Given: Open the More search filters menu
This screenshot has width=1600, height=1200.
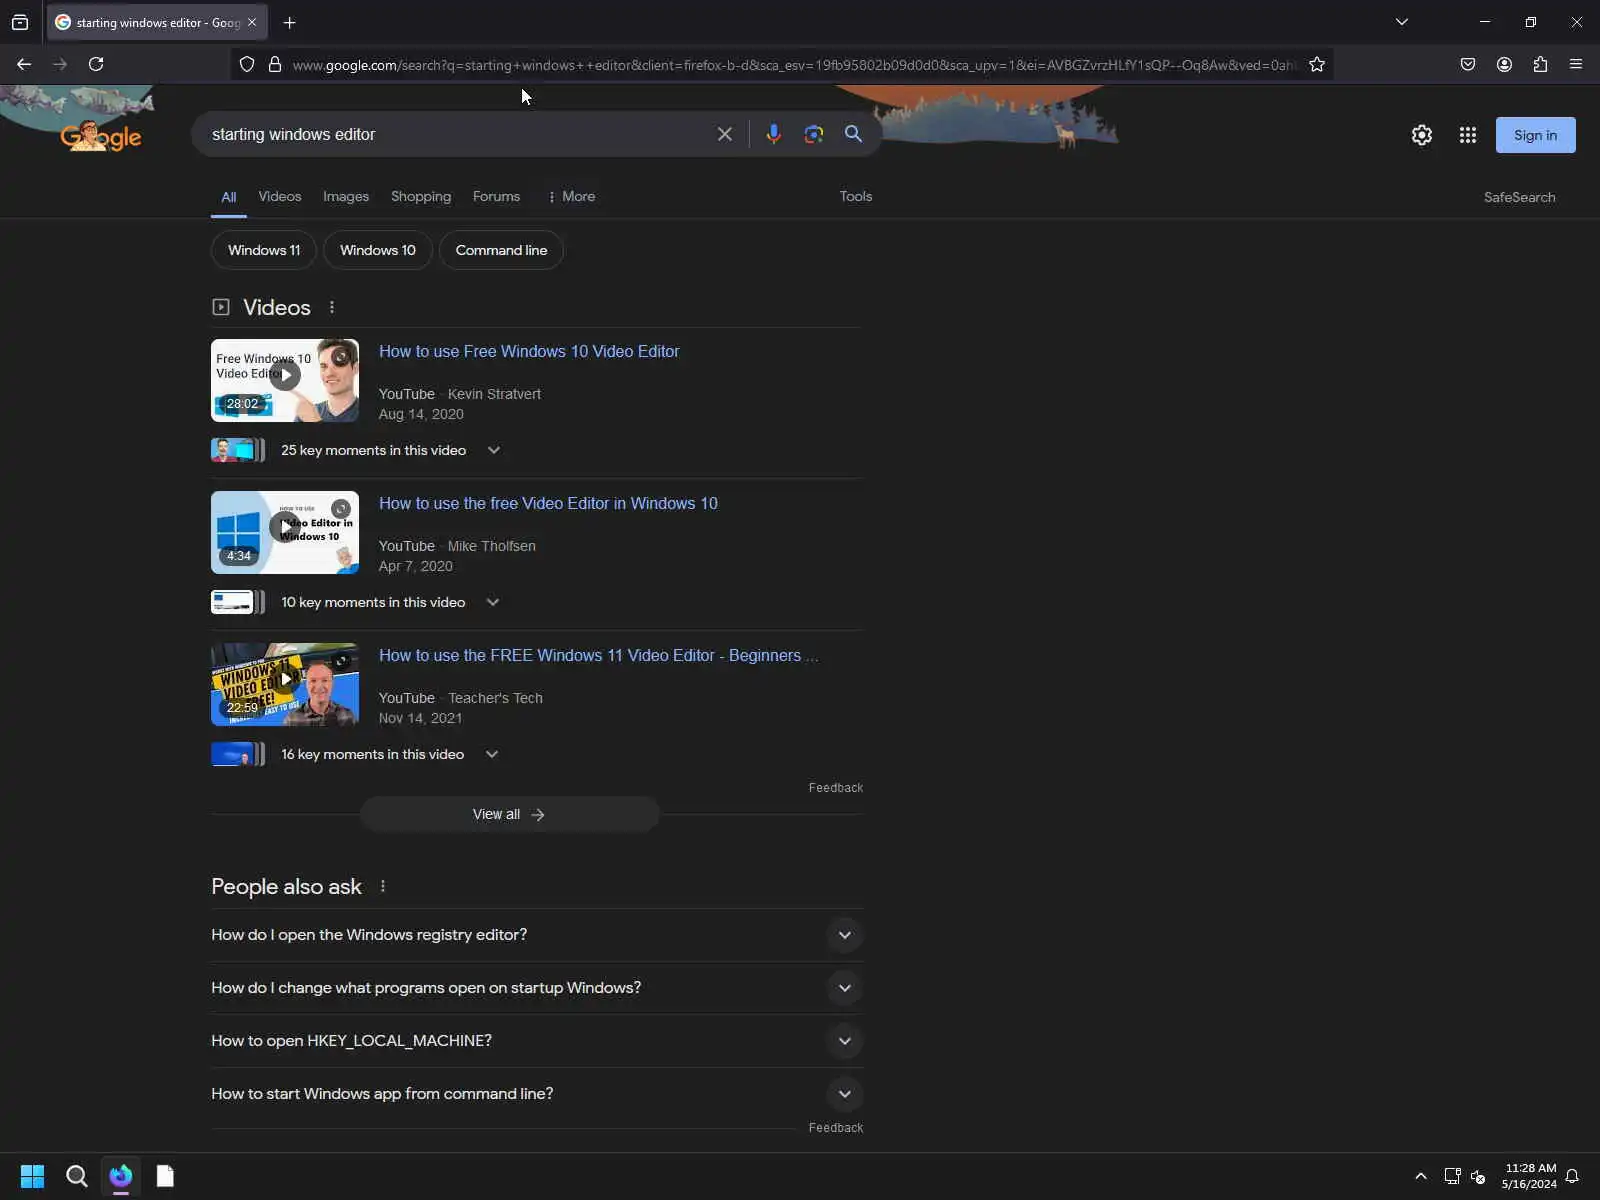Looking at the screenshot, I should [572, 196].
